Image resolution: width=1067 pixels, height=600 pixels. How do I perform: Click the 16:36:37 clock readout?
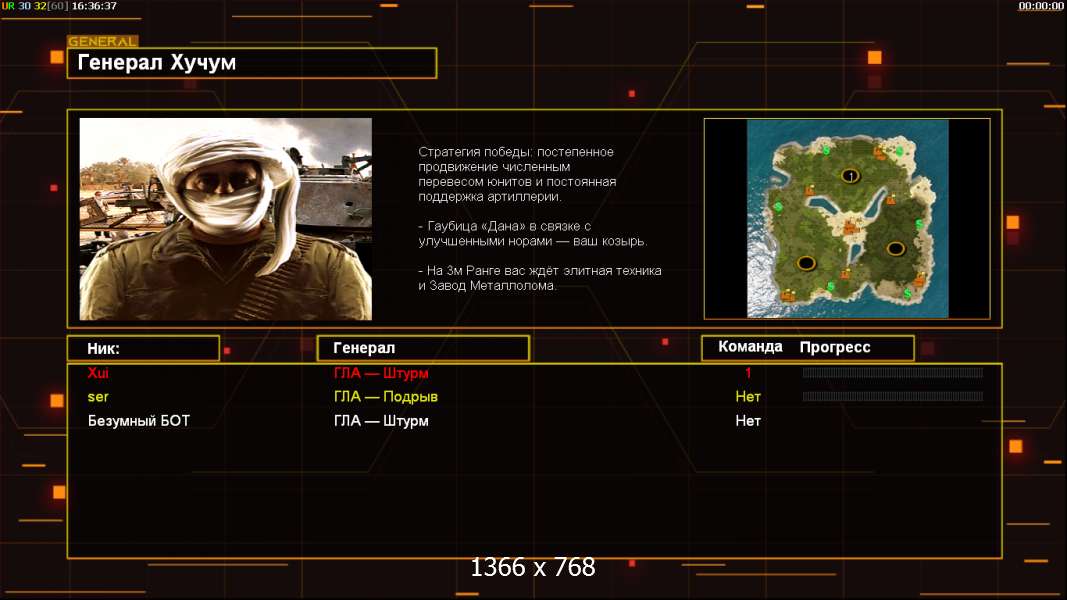[94, 6]
